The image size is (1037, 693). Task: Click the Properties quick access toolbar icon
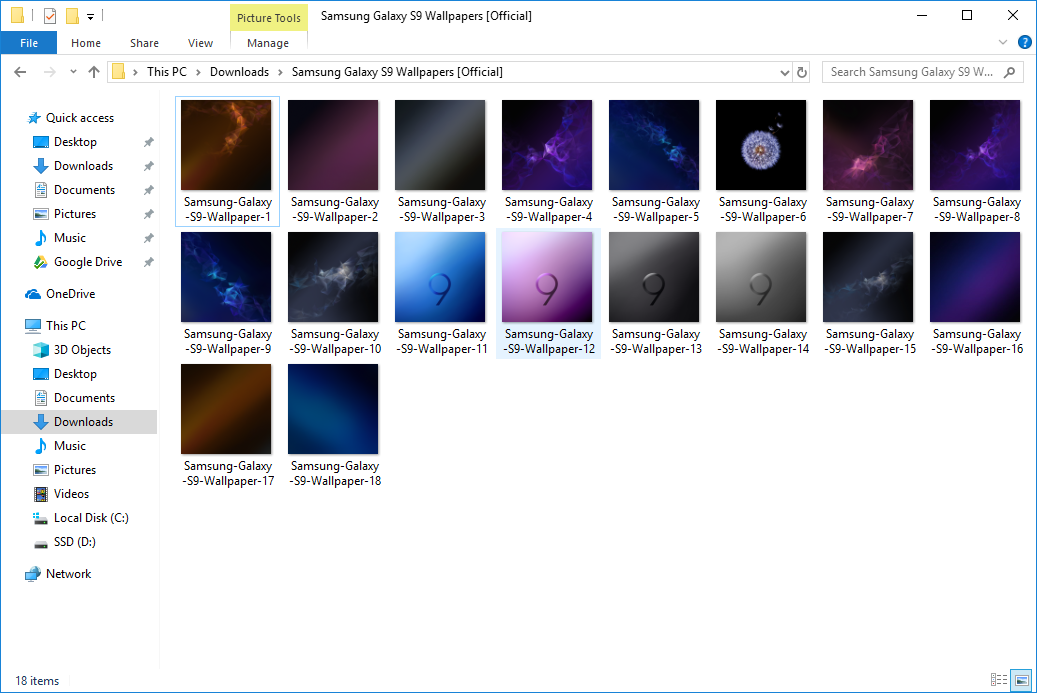50,15
